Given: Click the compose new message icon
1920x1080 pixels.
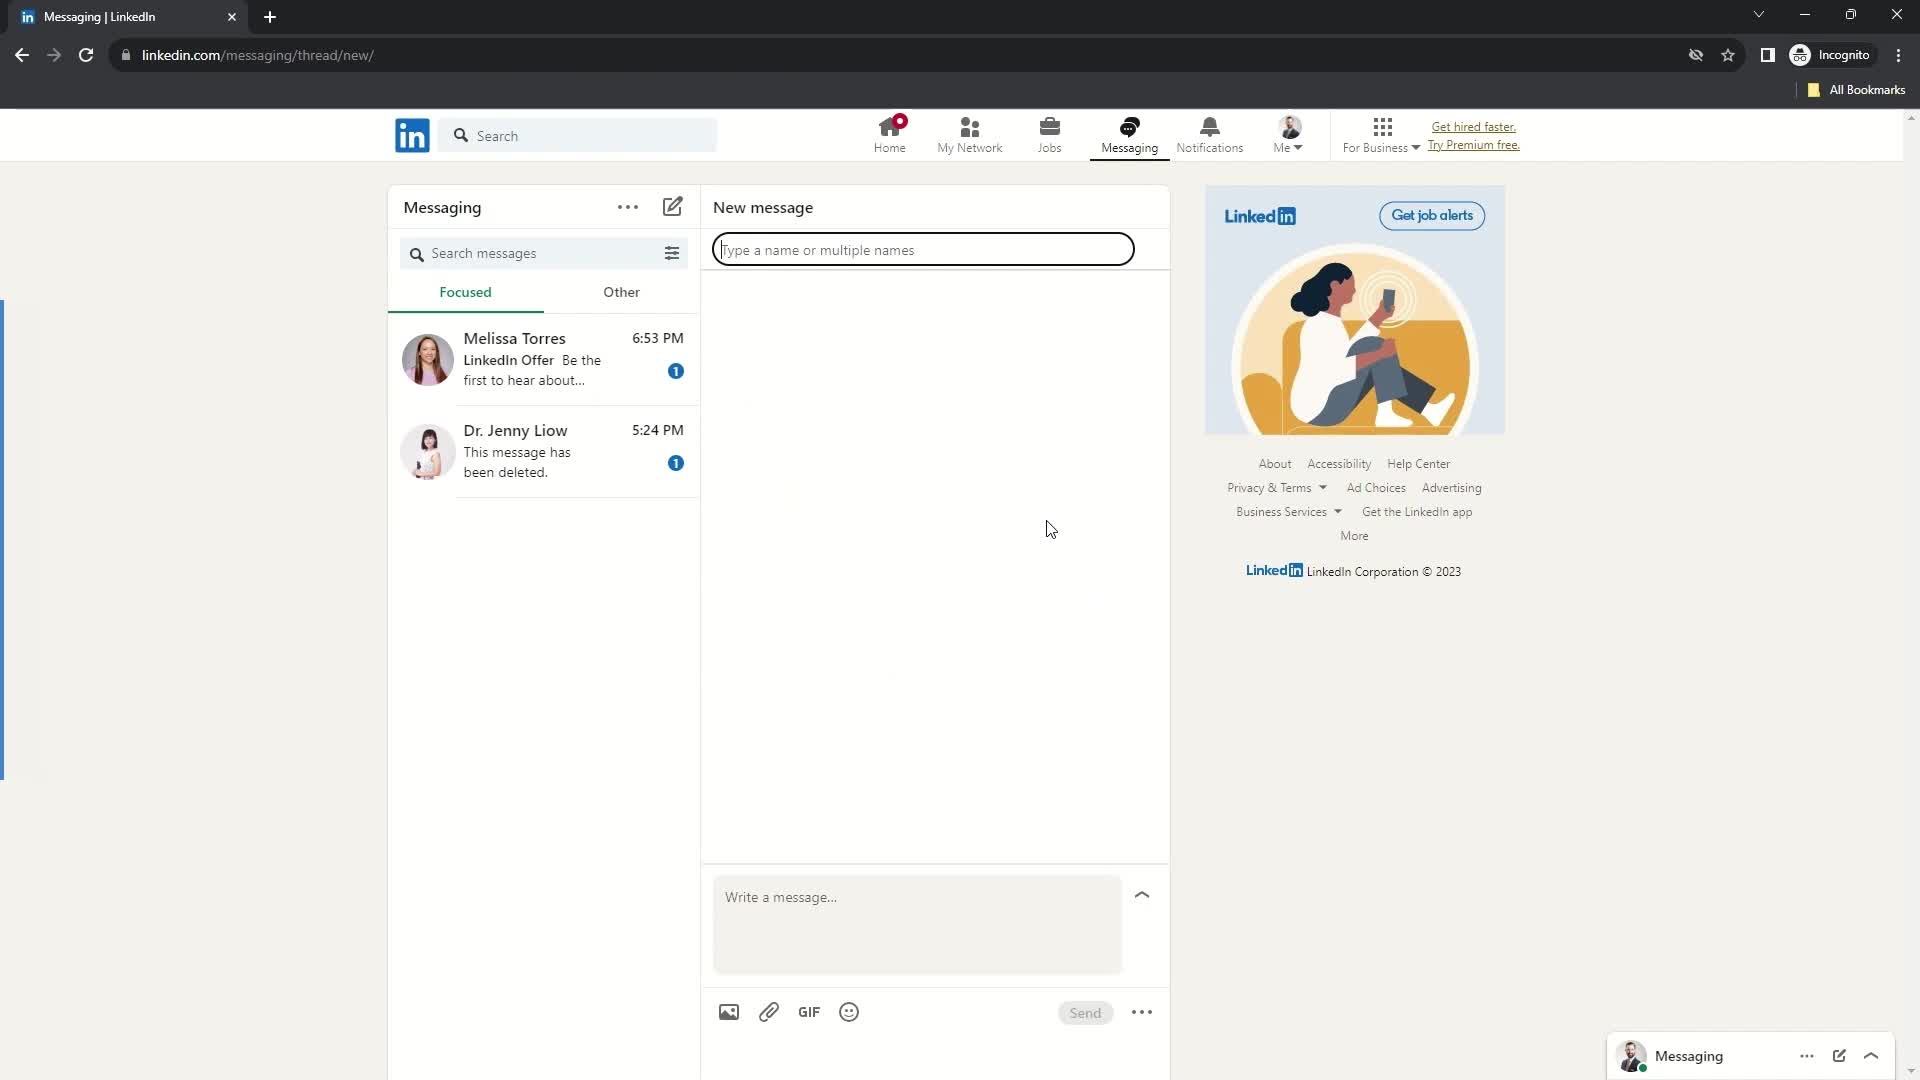Looking at the screenshot, I should point(673,207).
